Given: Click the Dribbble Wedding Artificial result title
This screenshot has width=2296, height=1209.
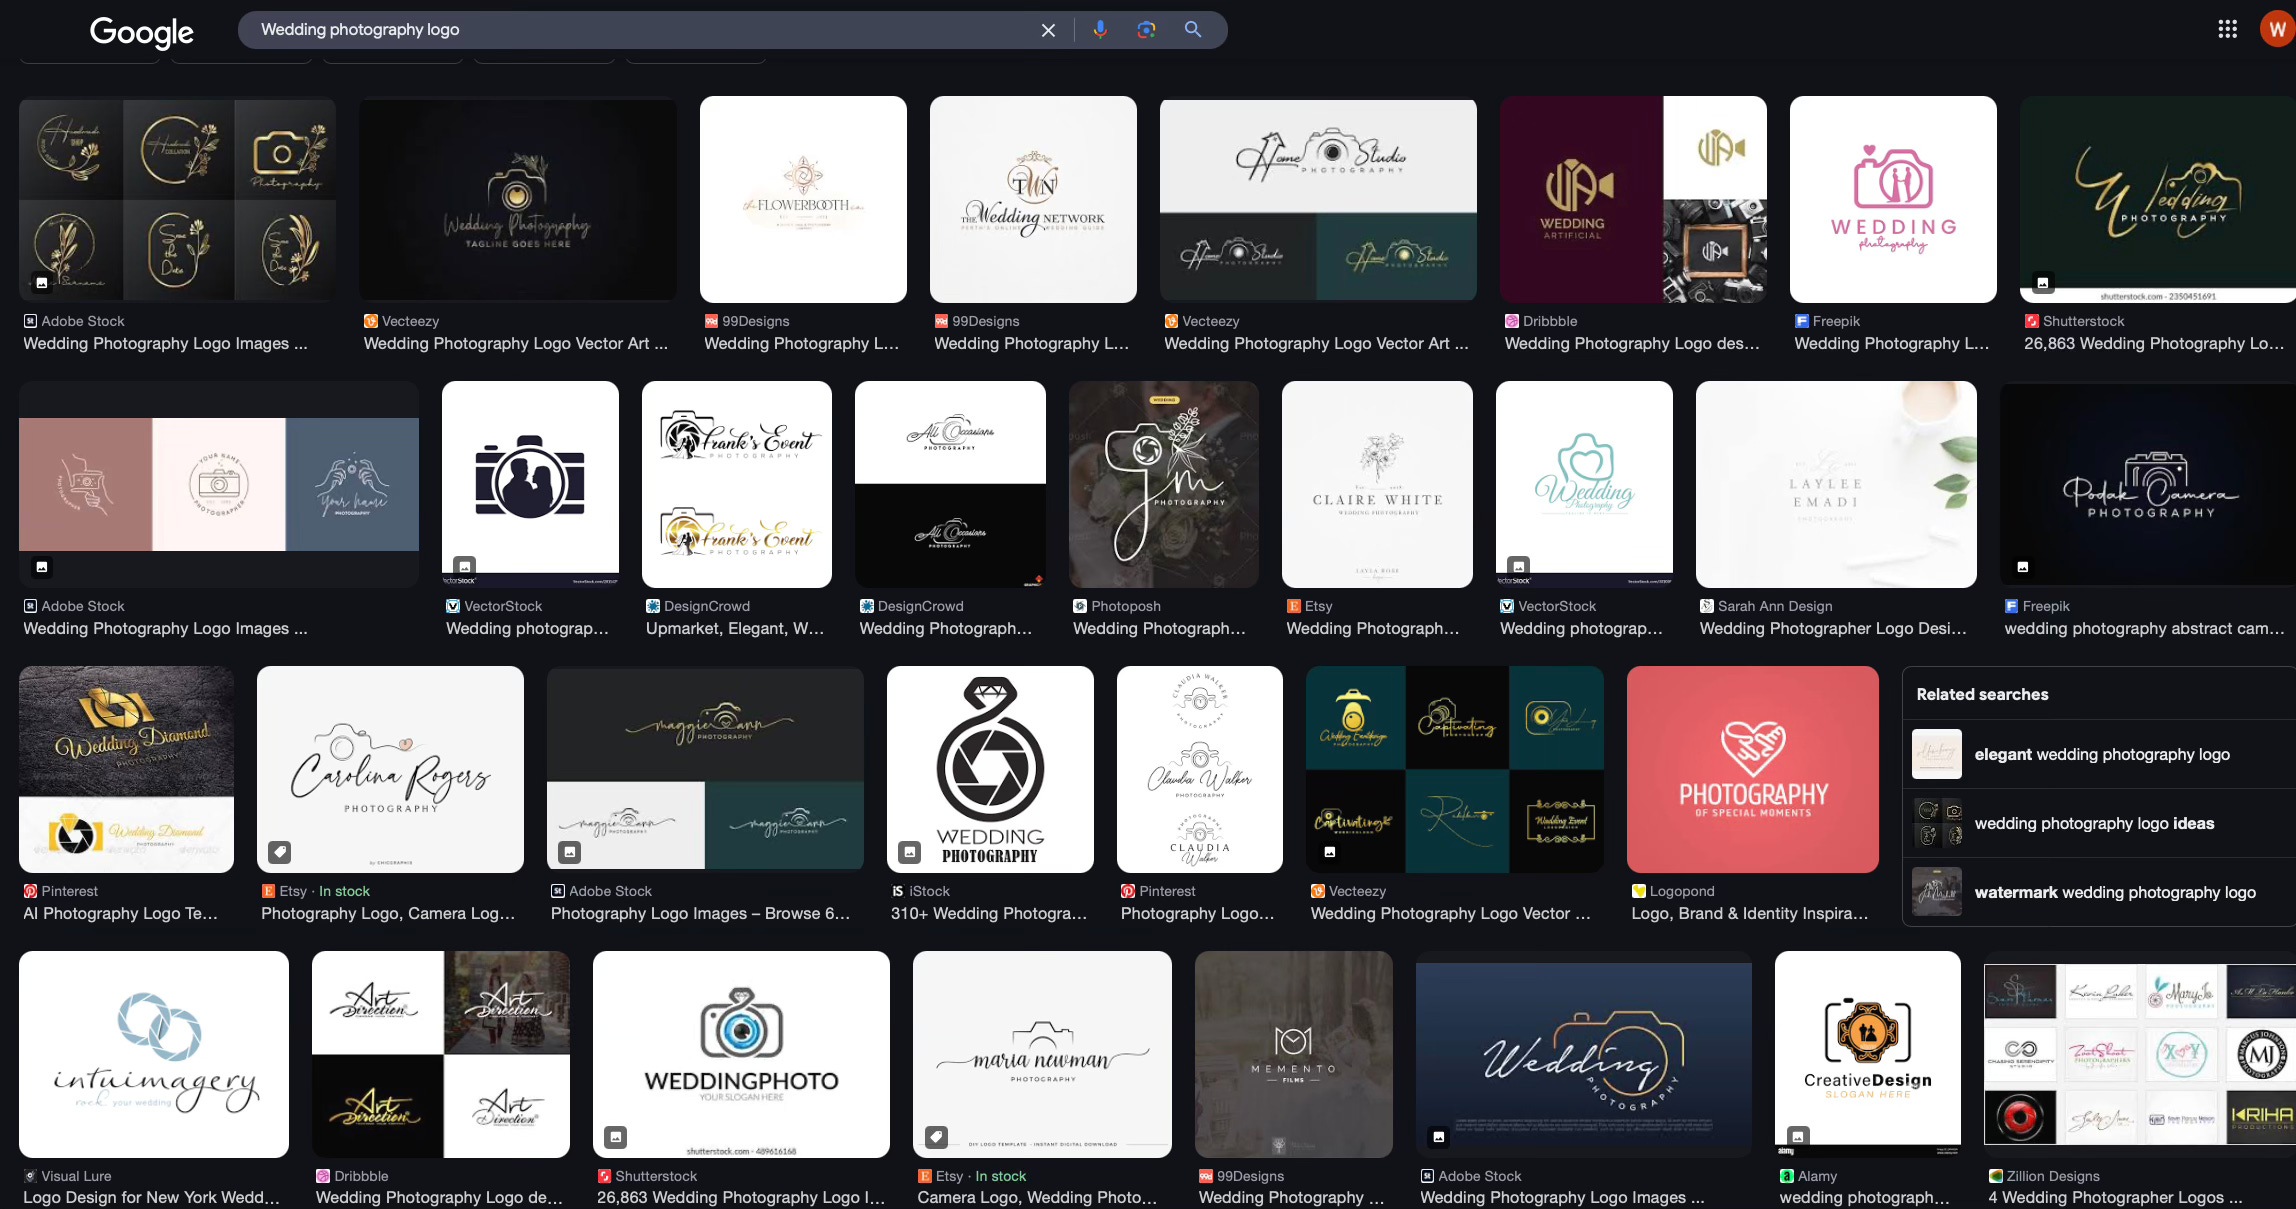Looking at the screenshot, I should (1631, 343).
